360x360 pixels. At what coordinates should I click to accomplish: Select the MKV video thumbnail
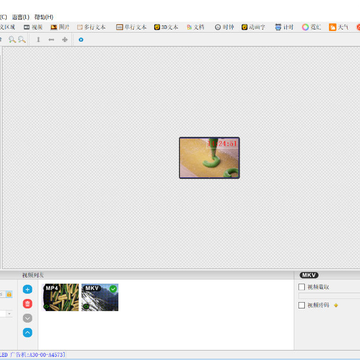(100, 297)
